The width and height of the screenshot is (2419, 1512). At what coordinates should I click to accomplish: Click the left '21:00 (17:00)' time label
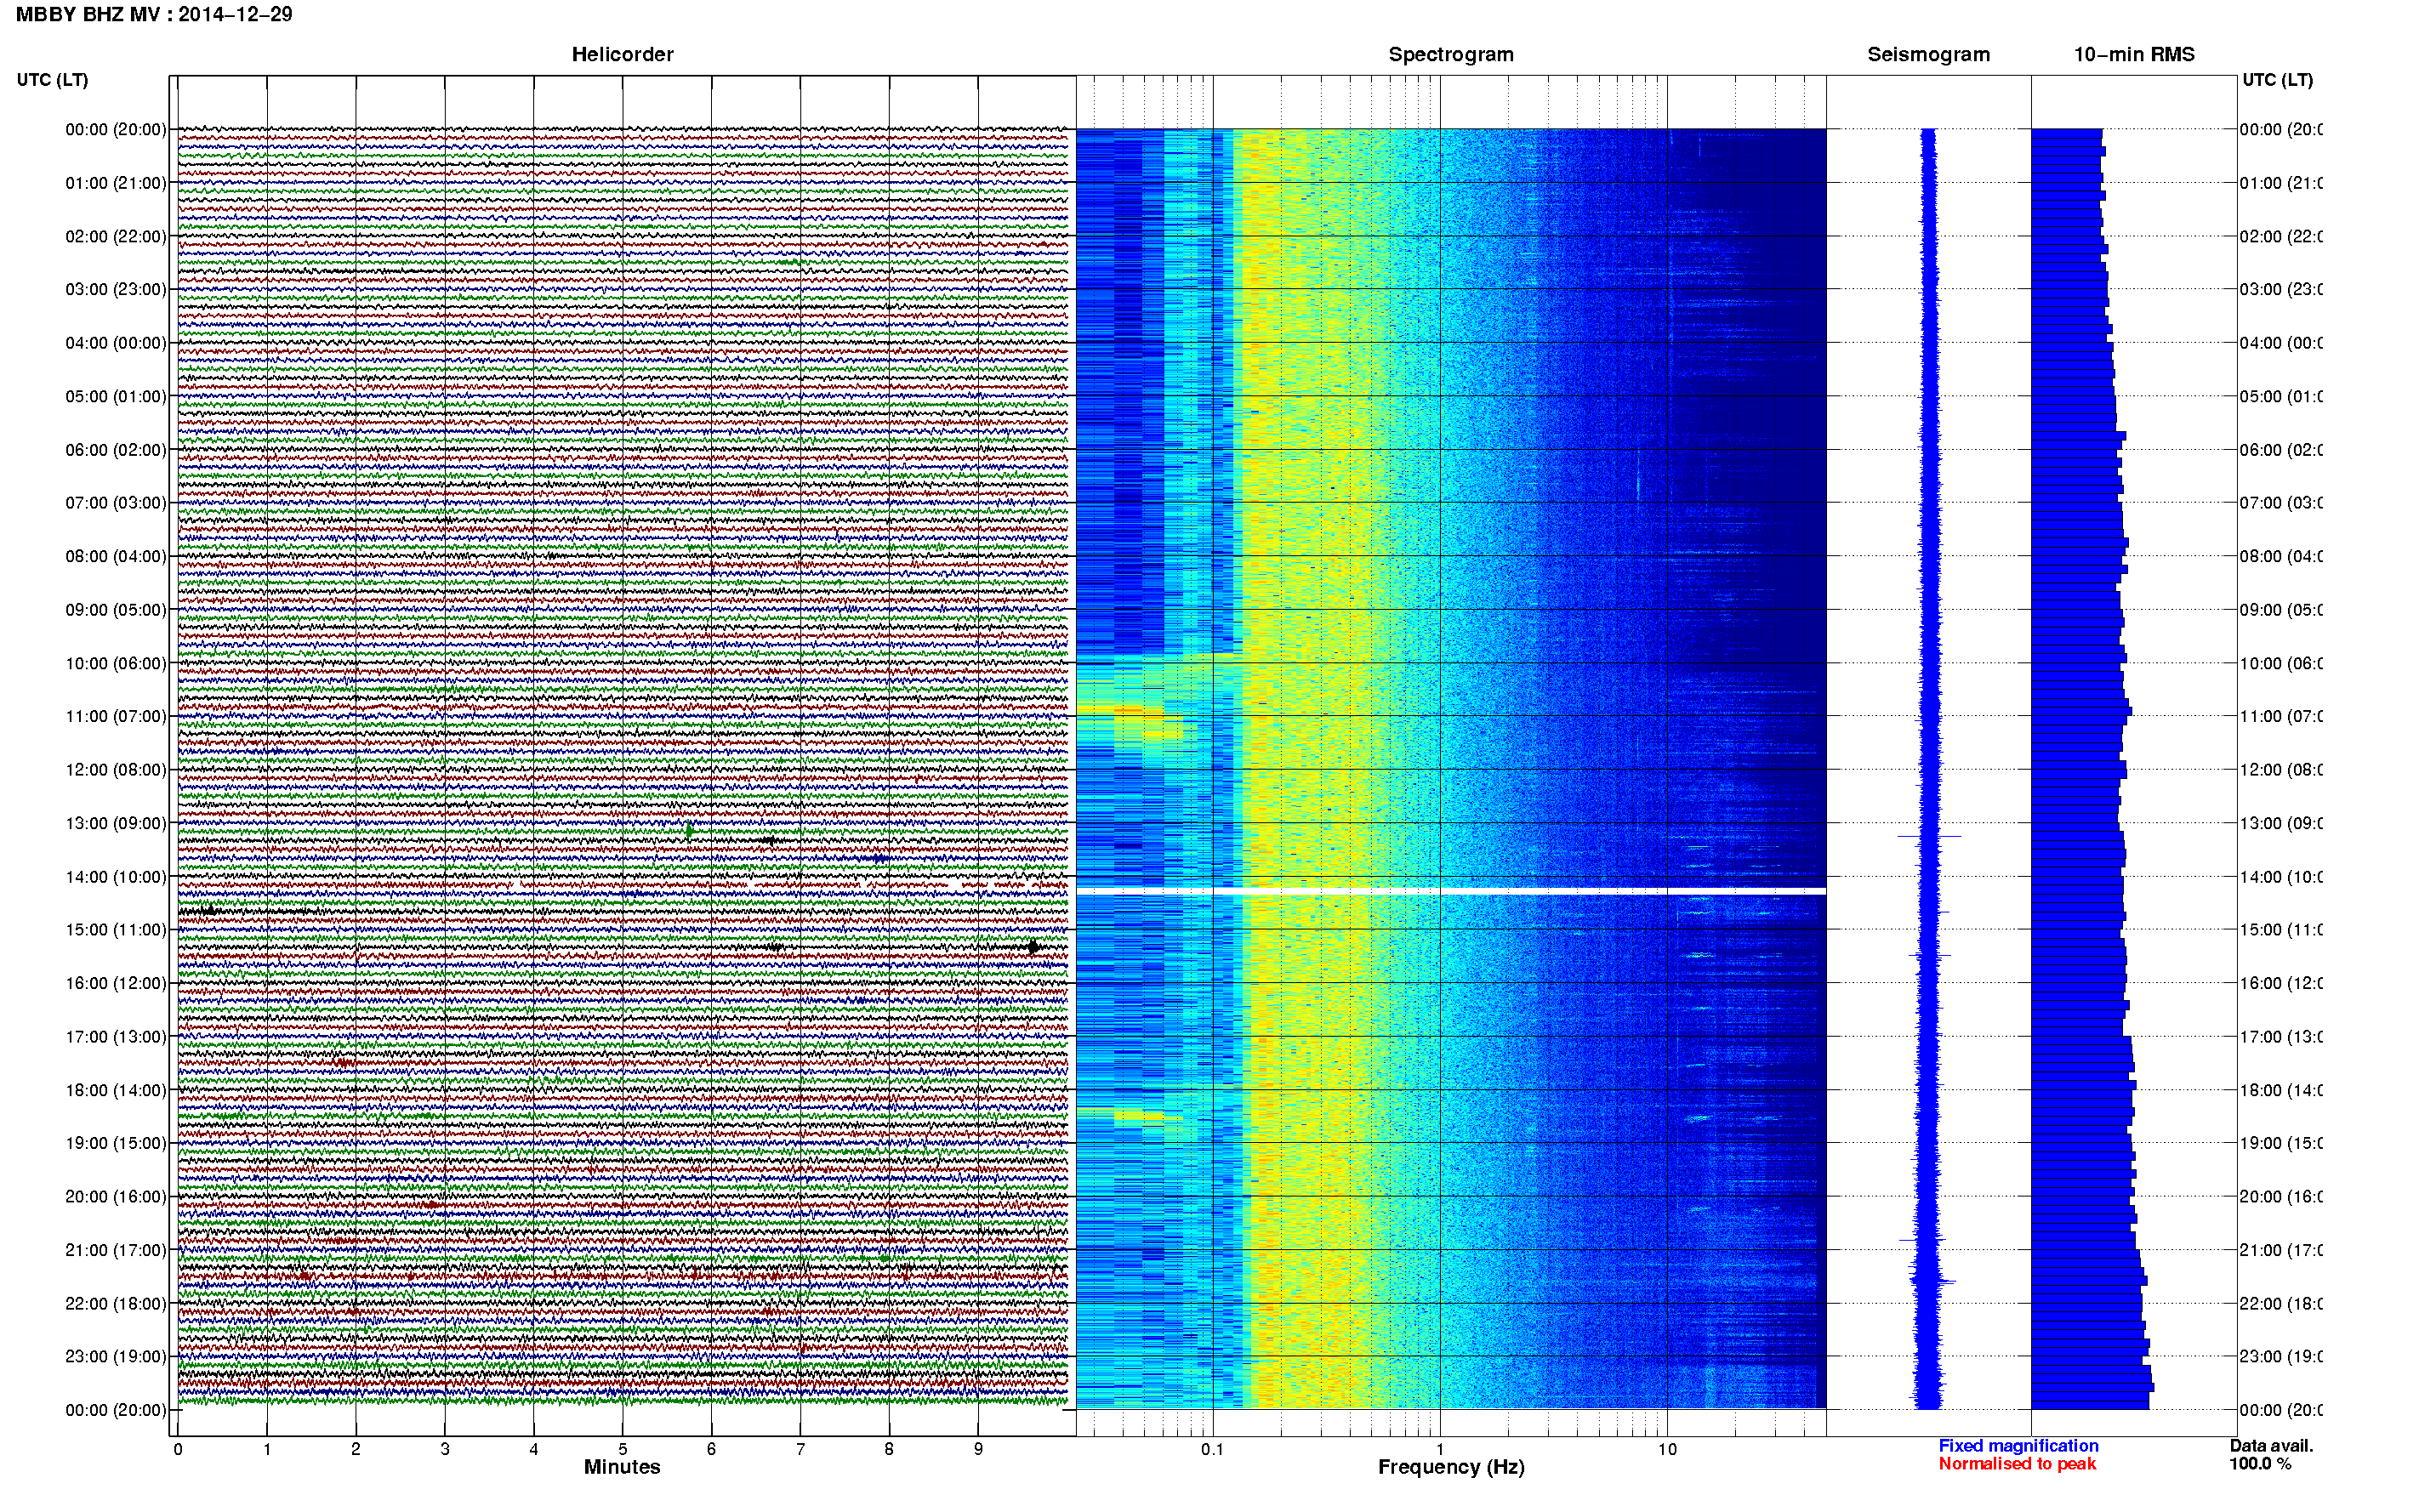tap(116, 1250)
